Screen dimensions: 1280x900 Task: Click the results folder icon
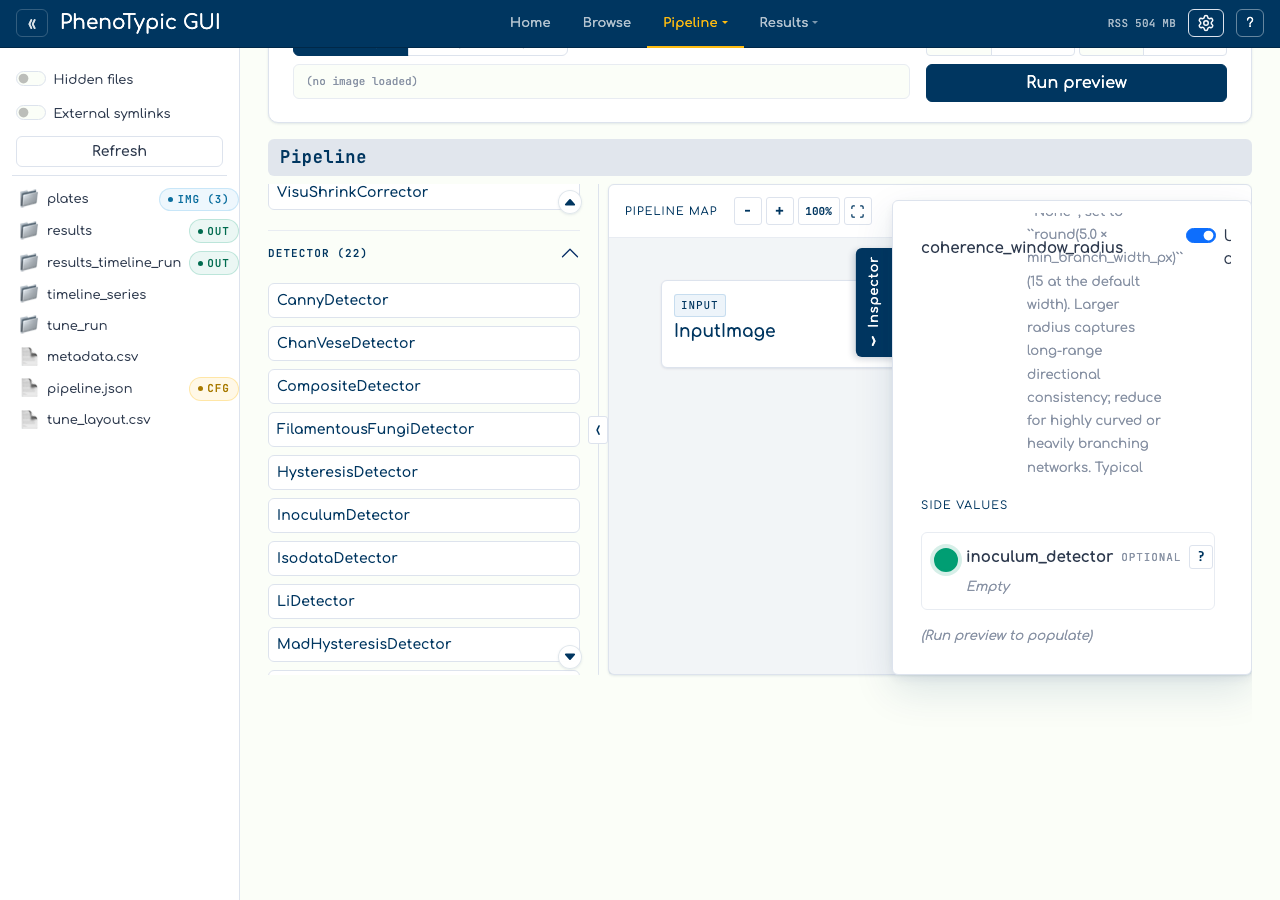tap(29, 231)
